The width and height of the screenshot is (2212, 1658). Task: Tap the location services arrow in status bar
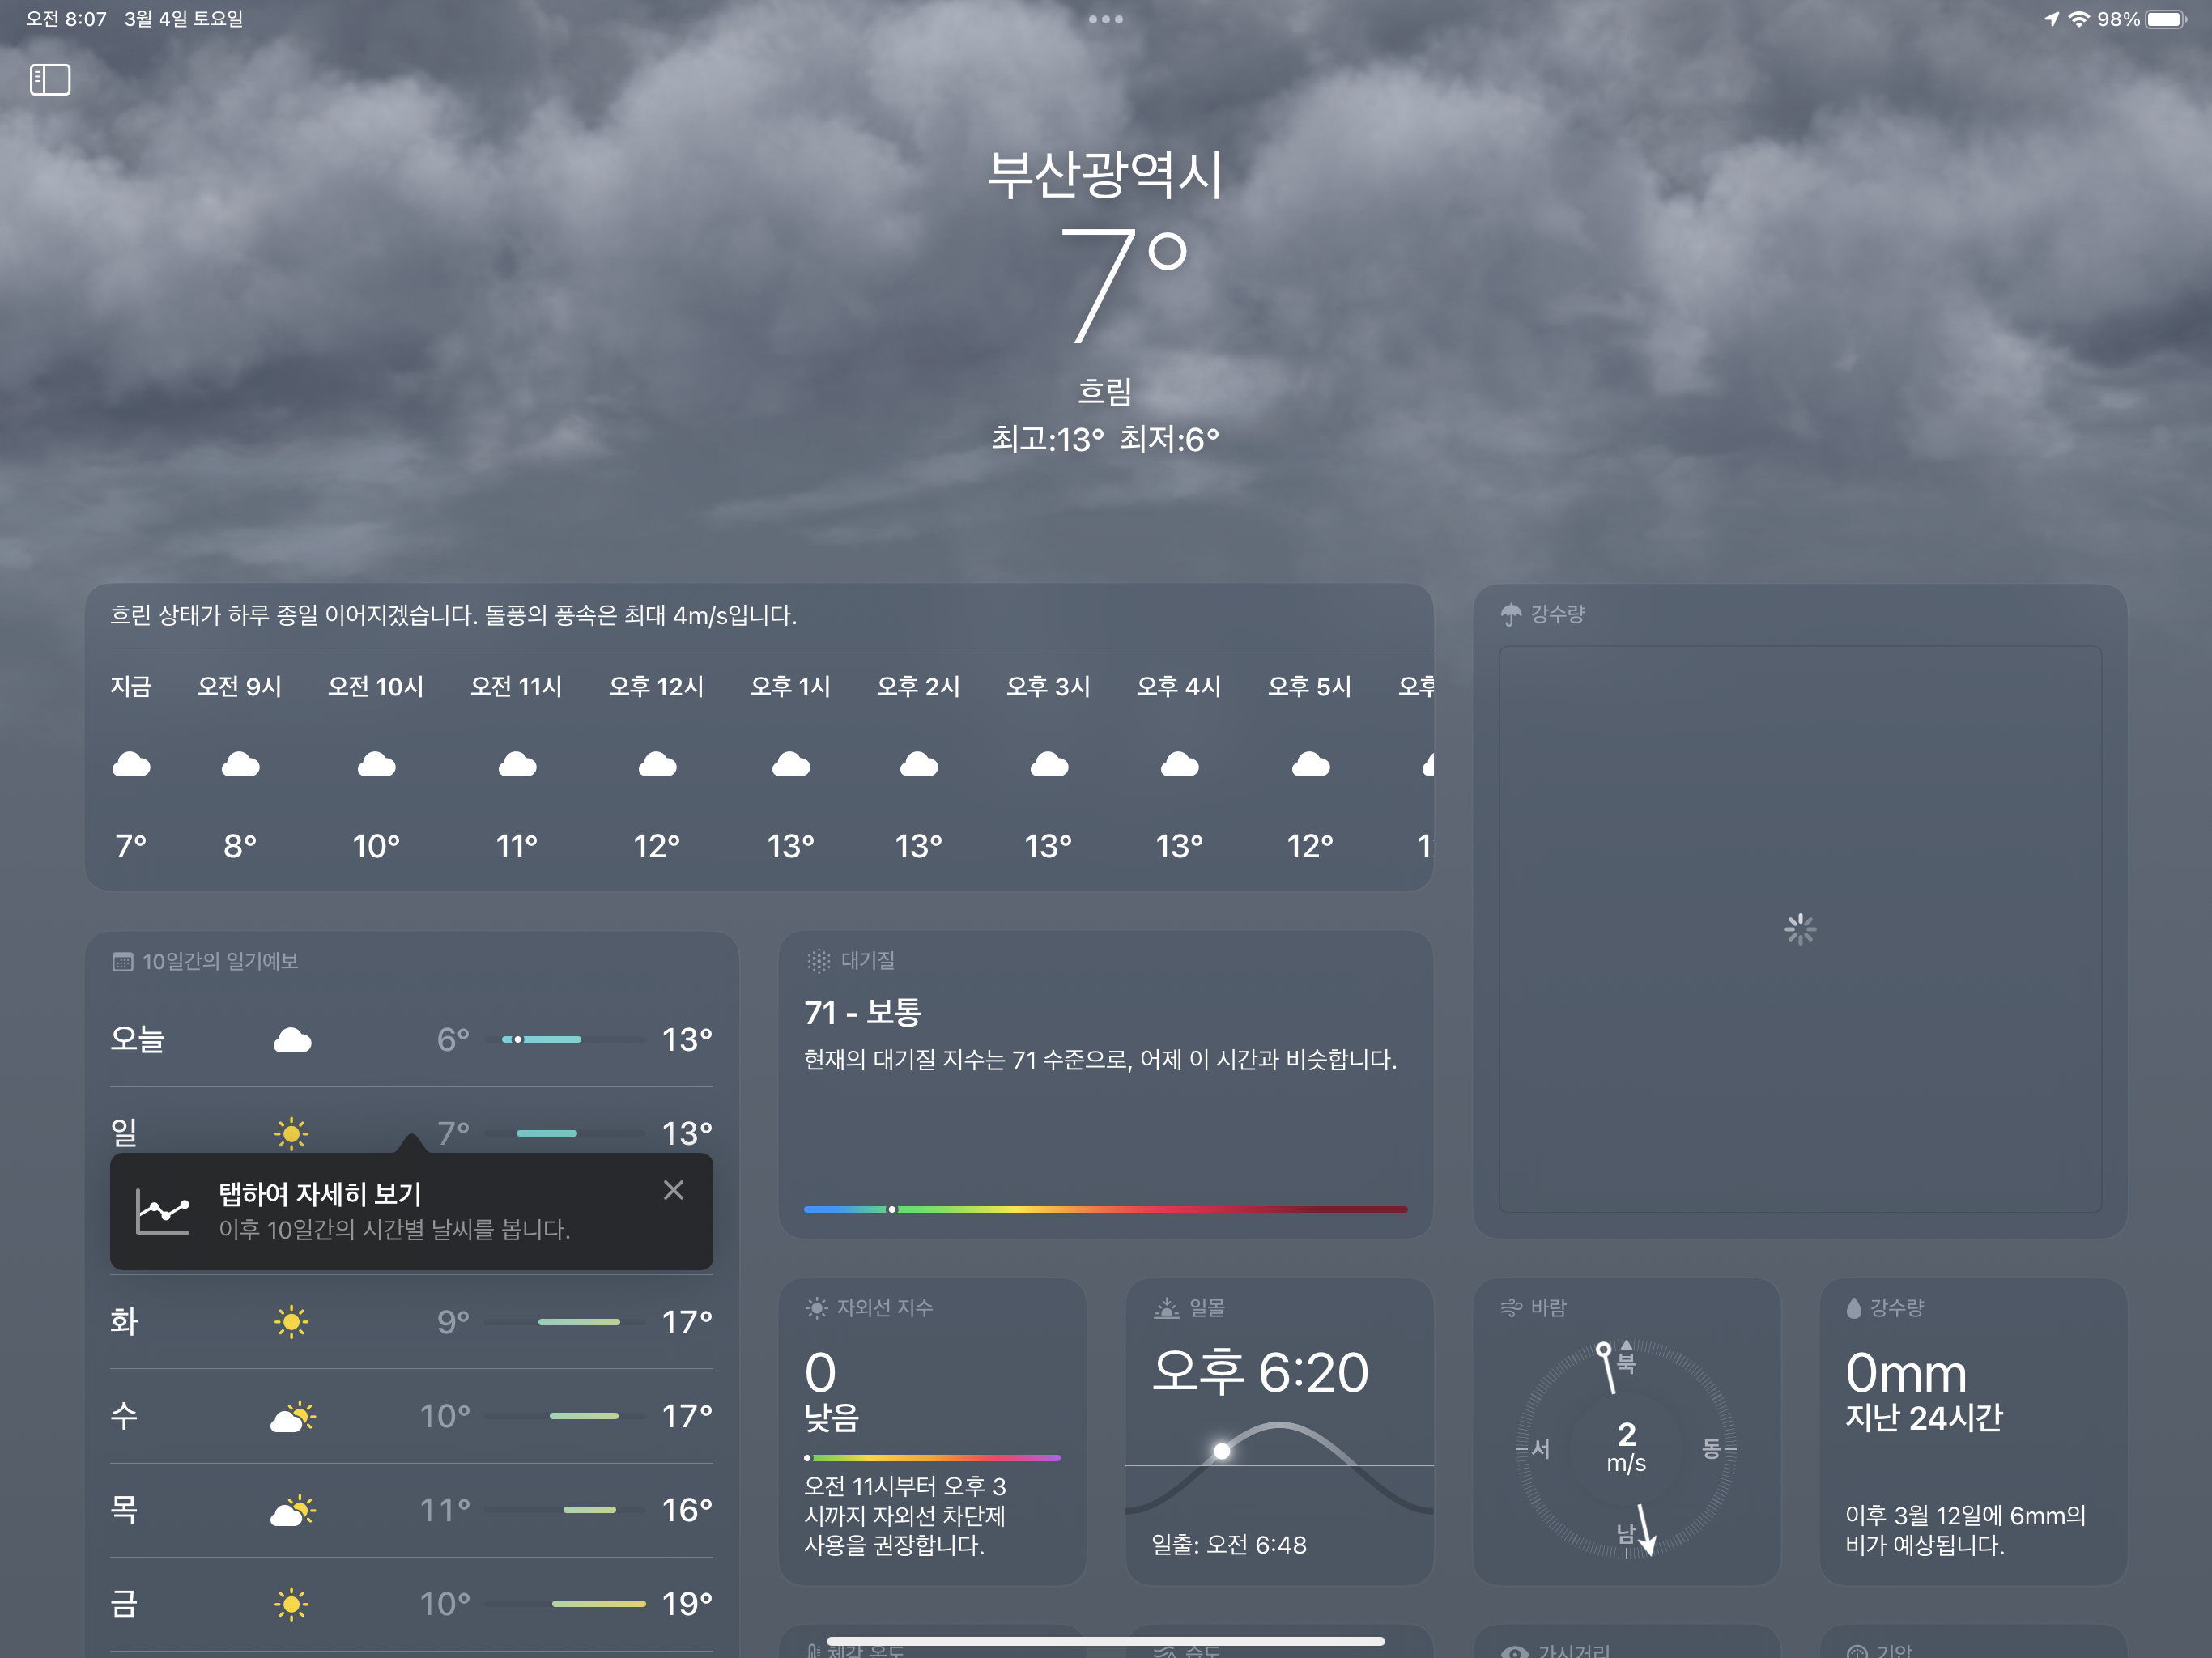(2051, 19)
